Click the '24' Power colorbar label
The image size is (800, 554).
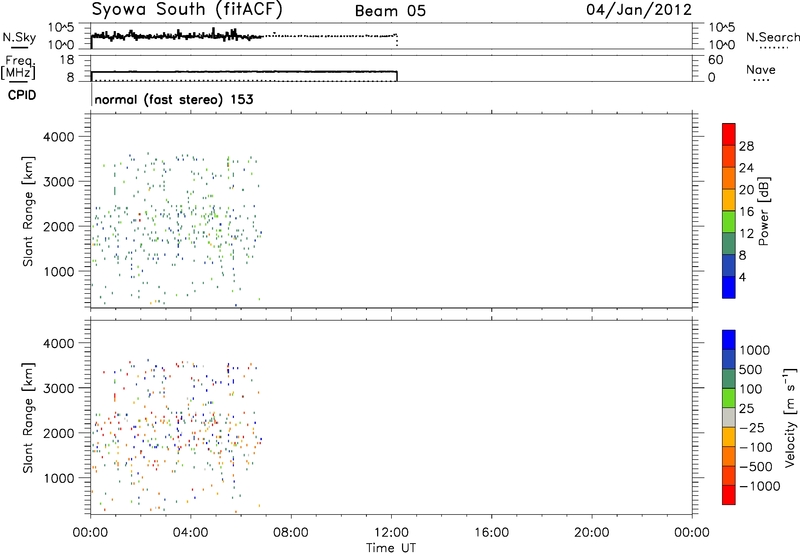pyautogui.click(x=746, y=168)
